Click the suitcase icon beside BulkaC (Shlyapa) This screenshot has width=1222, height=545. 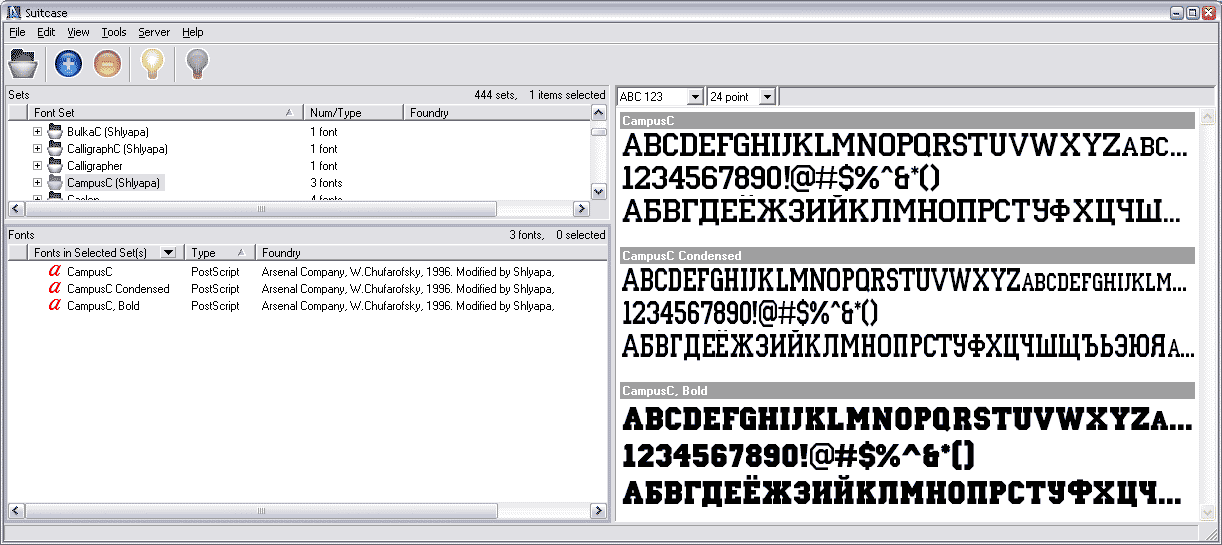click(x=55, y=132)
